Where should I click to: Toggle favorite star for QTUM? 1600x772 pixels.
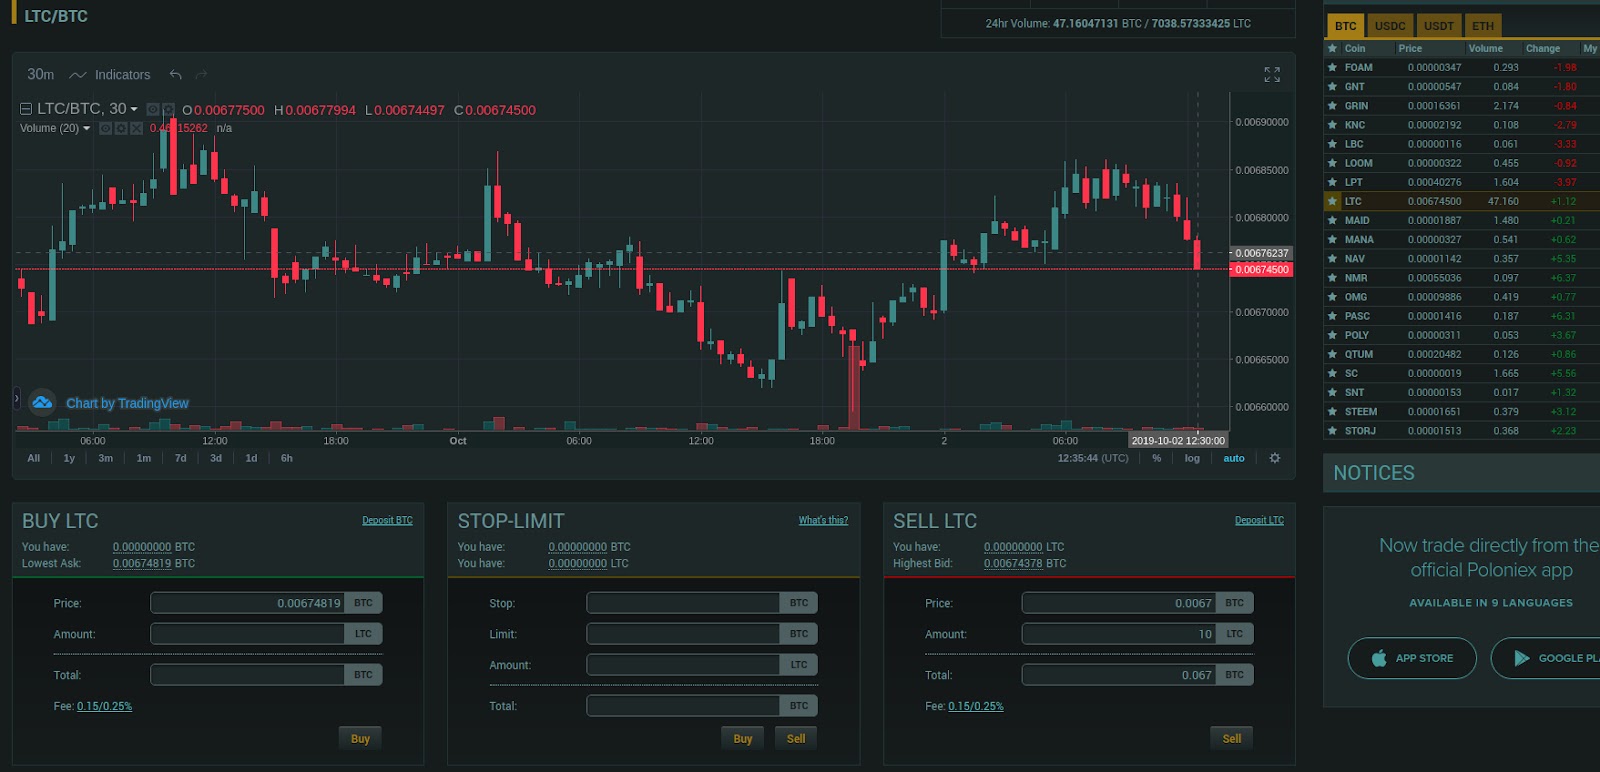pyautogui.click(x=1332, y=354)
